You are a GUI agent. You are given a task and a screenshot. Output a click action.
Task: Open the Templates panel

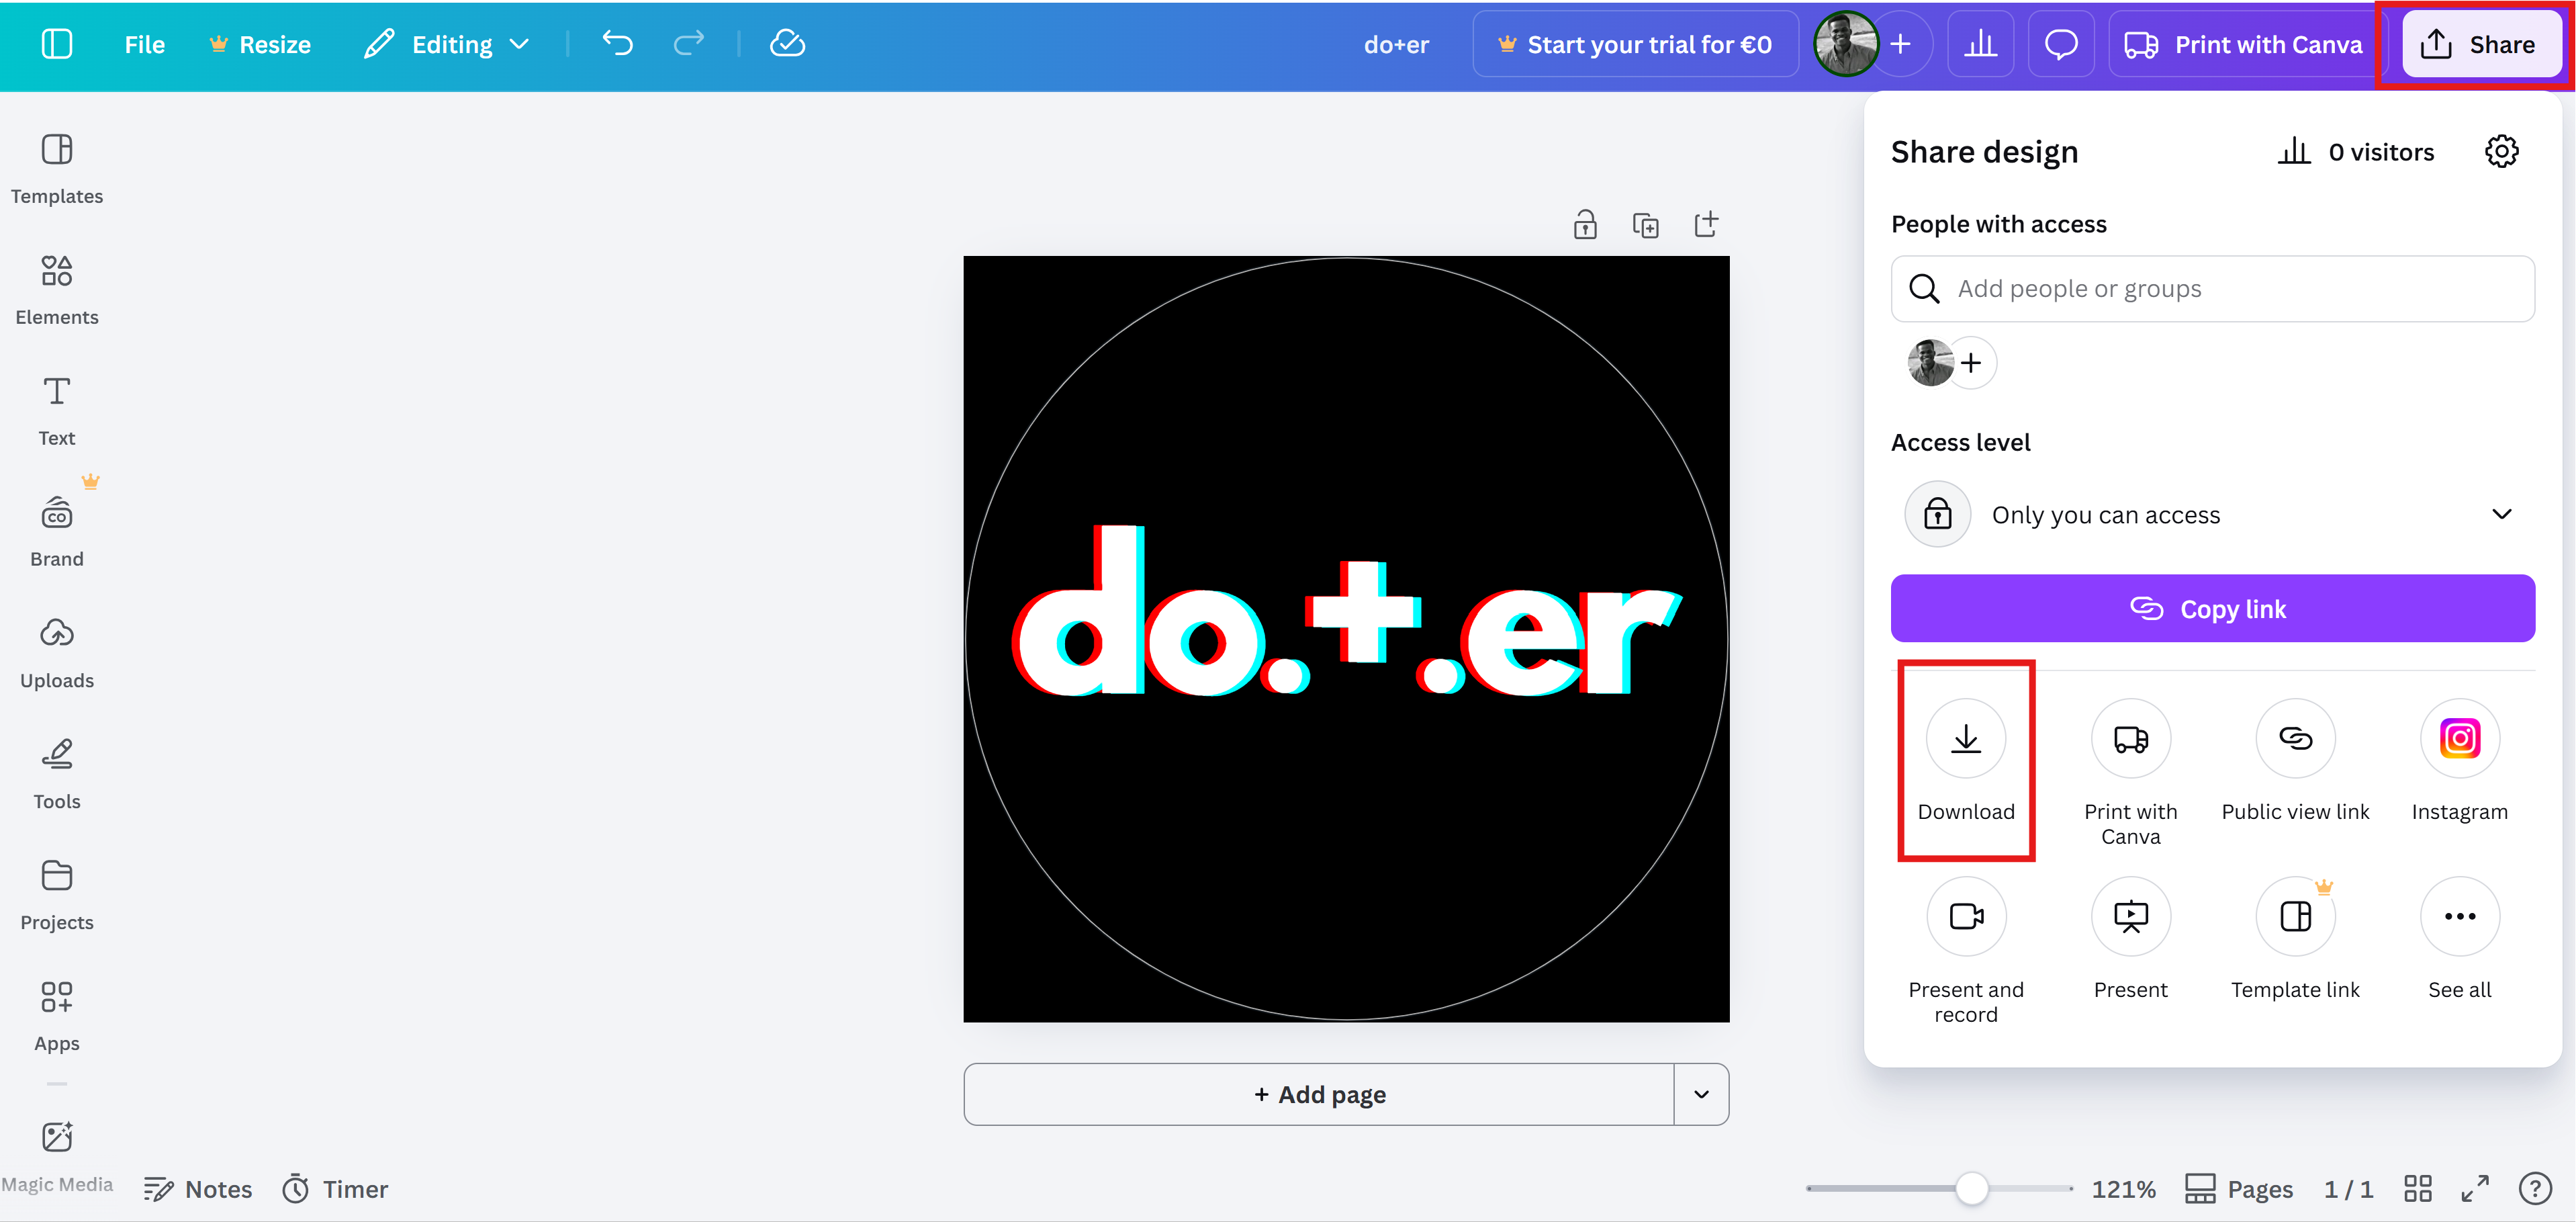pyautogui.click(x=56, y=168)
